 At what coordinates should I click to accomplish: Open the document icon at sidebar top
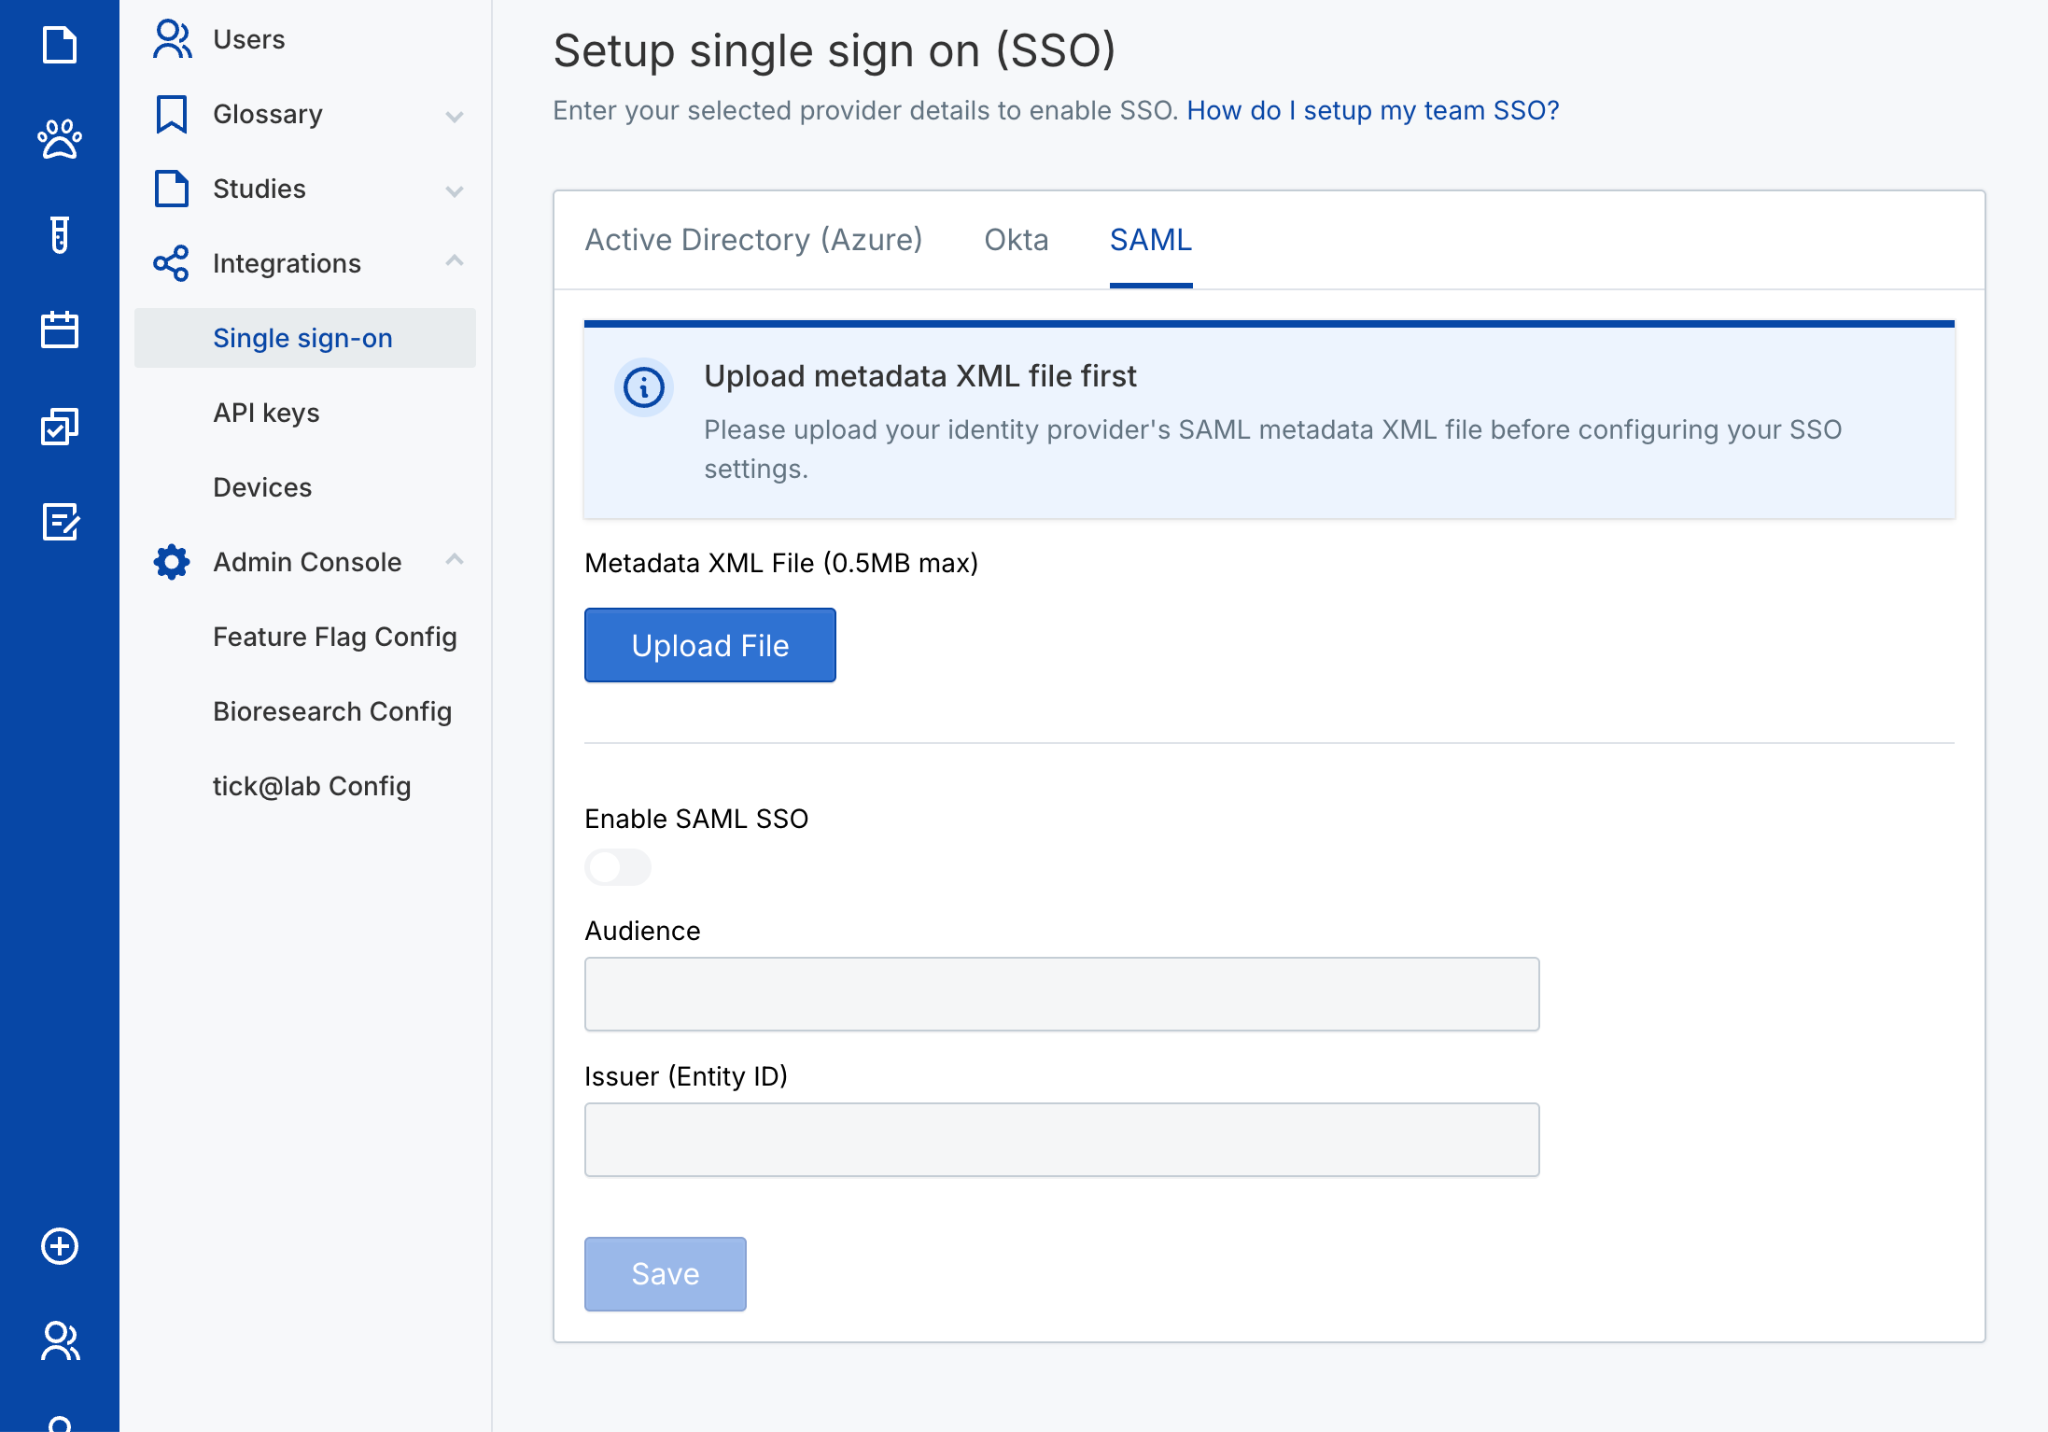point(59,44)
